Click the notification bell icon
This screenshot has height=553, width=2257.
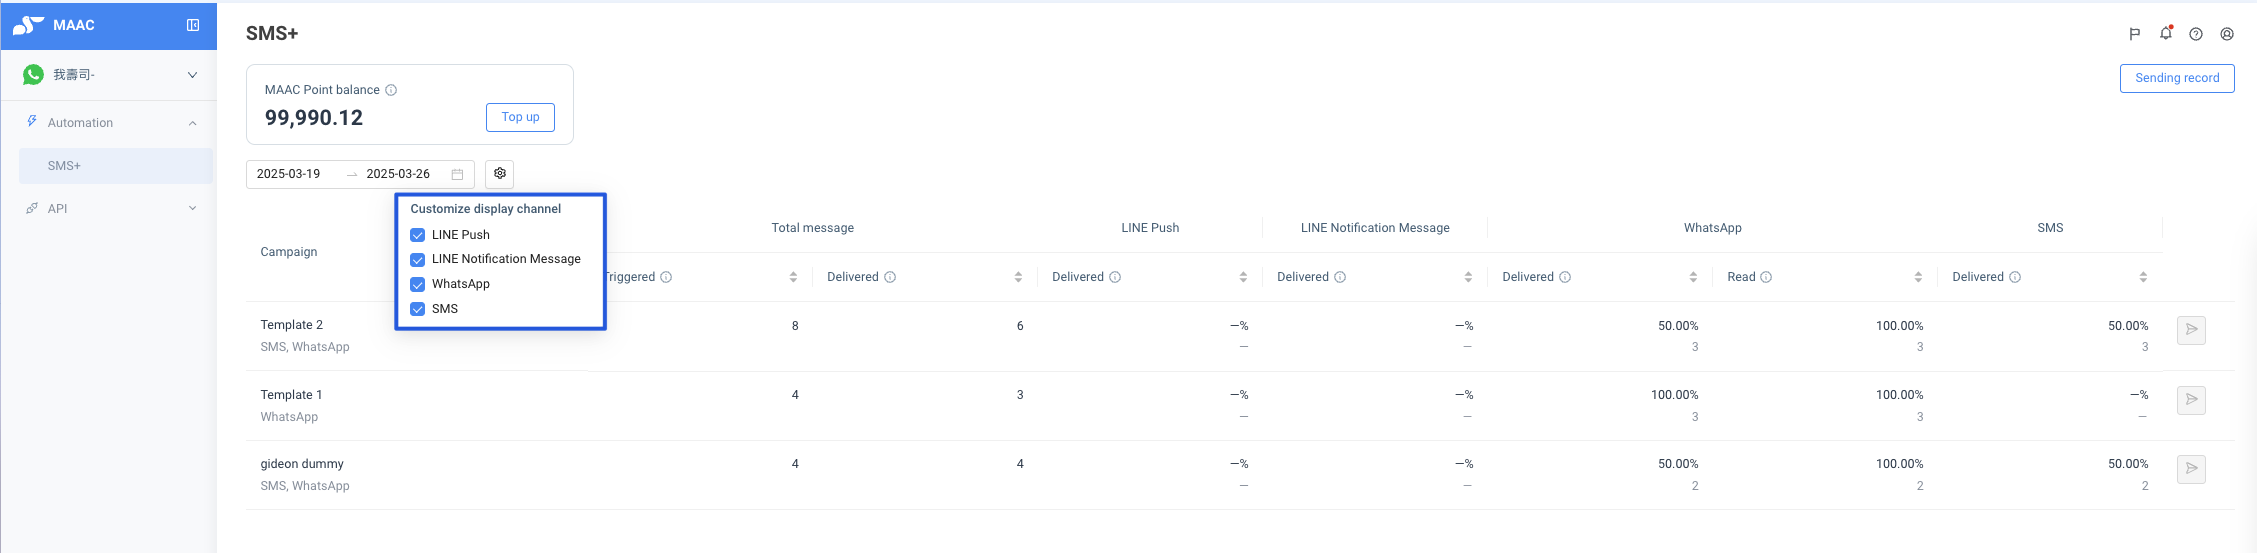[2165, 33]
